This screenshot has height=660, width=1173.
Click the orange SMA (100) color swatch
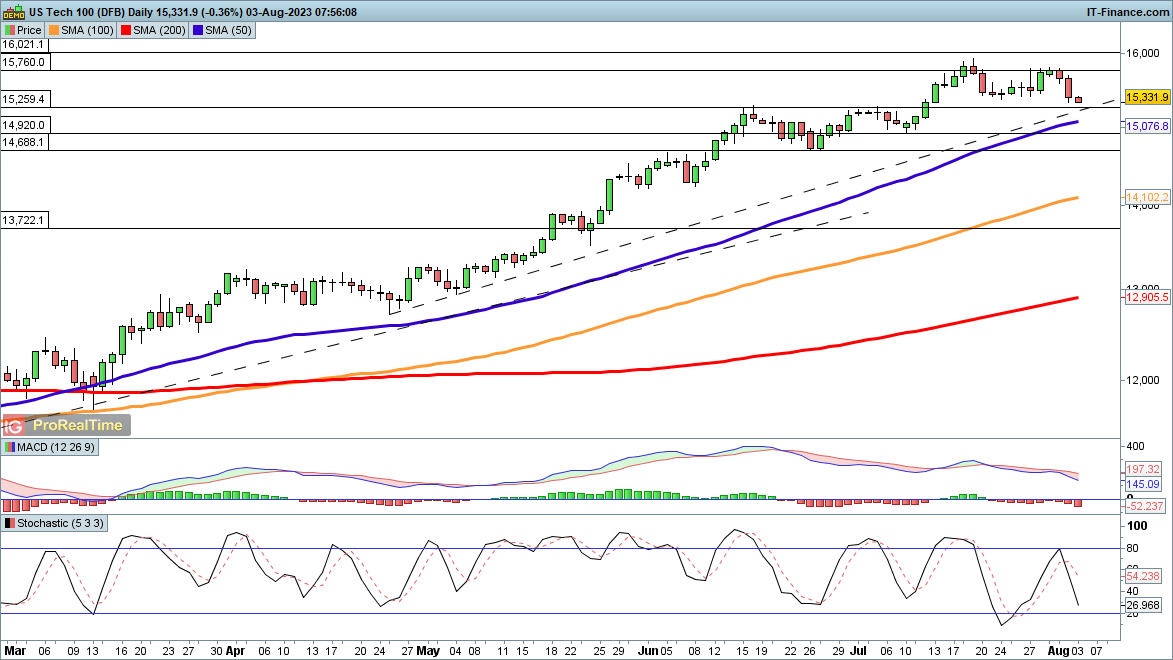54,30
